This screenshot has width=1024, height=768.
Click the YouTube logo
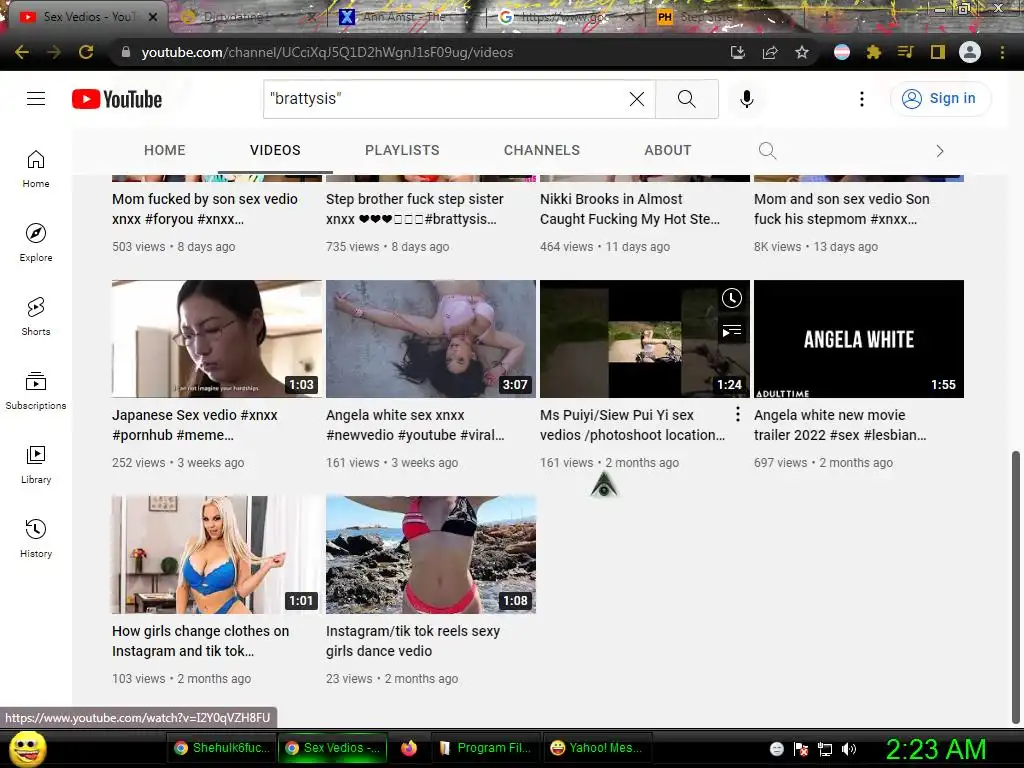tap(117, 99)
